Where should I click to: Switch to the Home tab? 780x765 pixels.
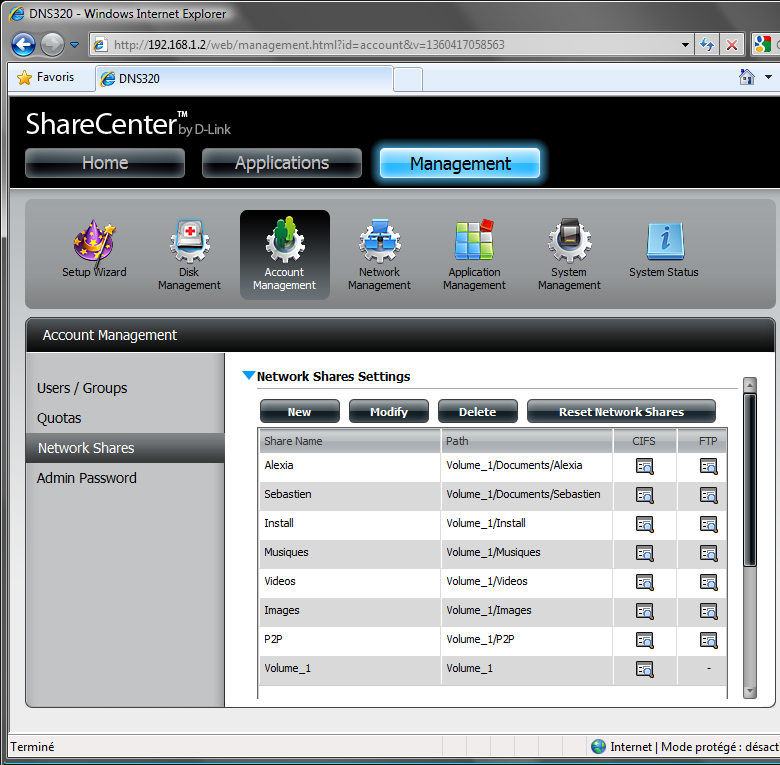105,163
